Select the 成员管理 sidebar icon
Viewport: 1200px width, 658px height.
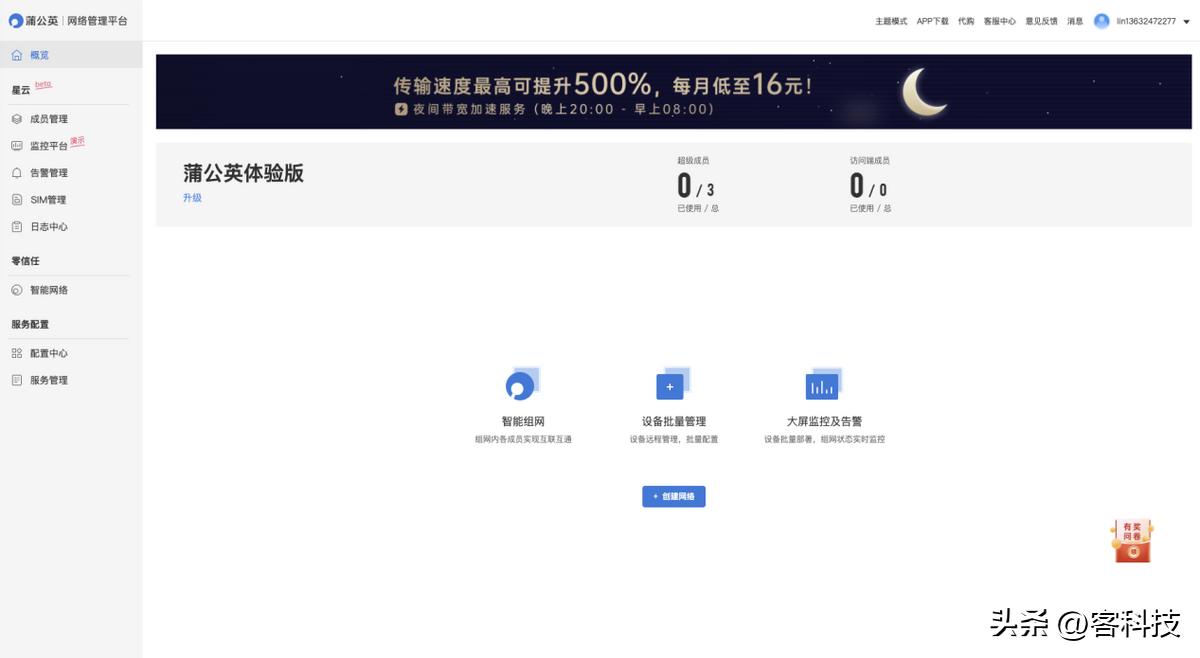[15, 118]
